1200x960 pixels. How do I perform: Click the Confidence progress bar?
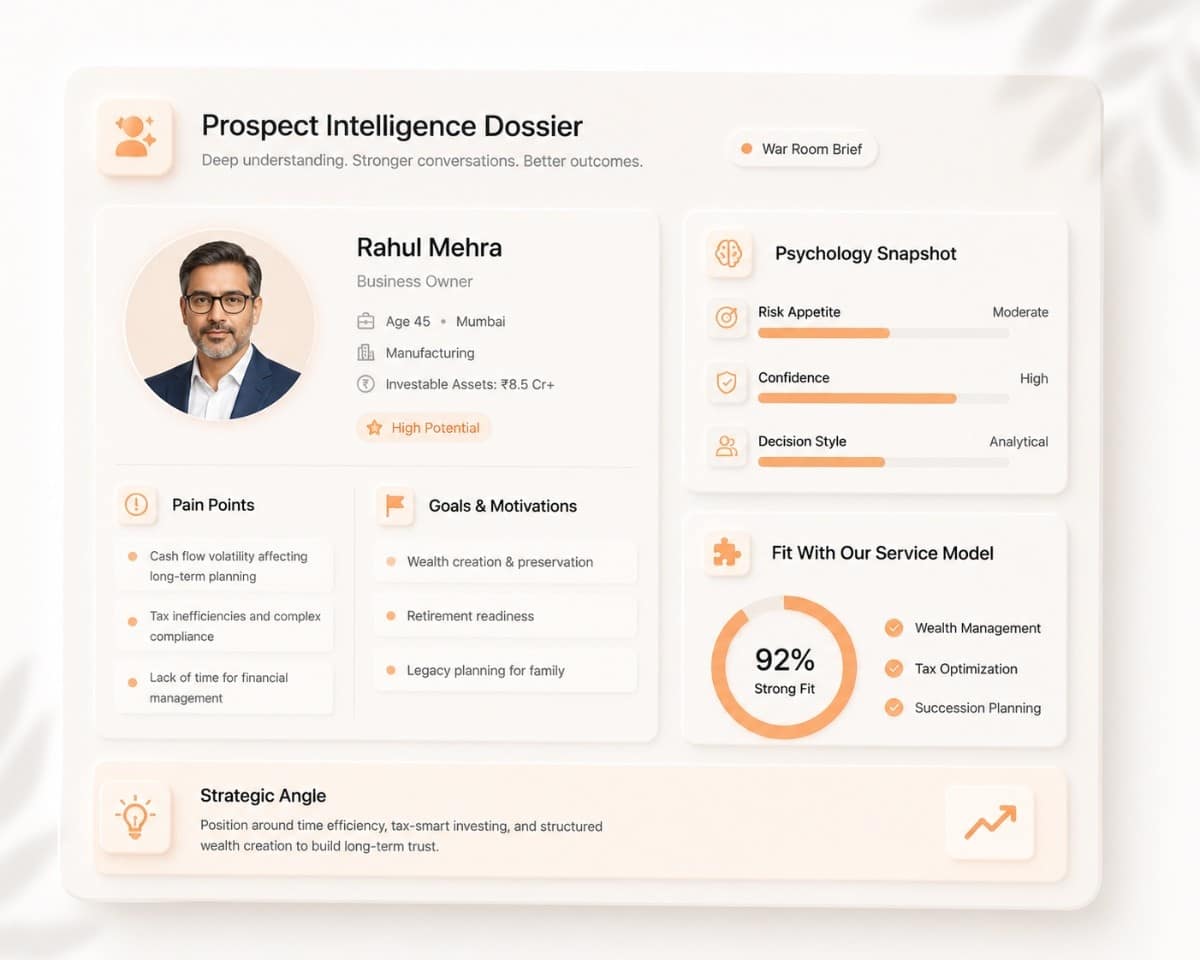[883, 398]
